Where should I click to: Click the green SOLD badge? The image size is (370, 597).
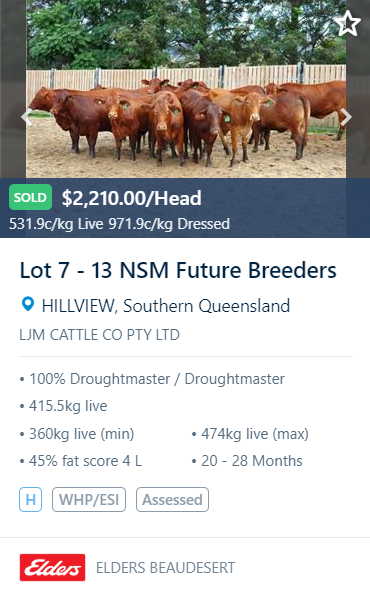point(30,197)
